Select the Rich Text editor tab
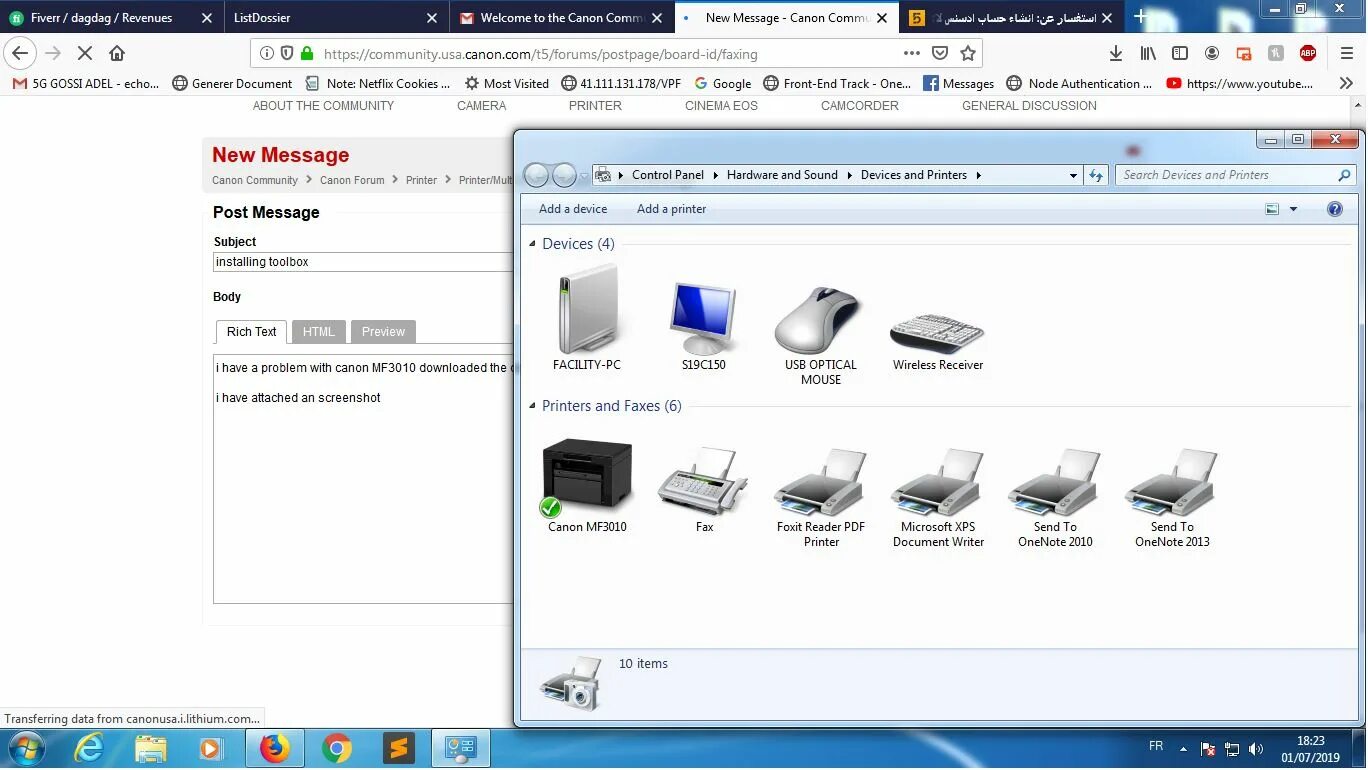The height and width of the screenshot is (770, 1368). [251, 332]
